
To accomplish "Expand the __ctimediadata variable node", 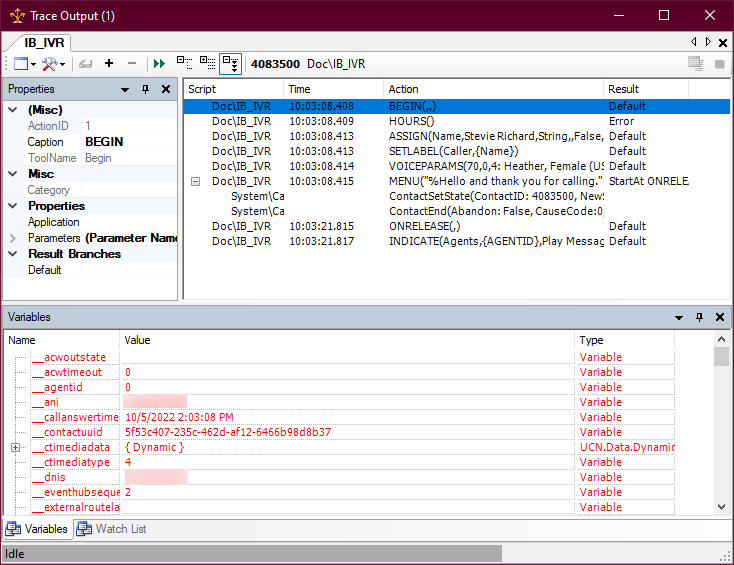I will [x=16, y=447].
